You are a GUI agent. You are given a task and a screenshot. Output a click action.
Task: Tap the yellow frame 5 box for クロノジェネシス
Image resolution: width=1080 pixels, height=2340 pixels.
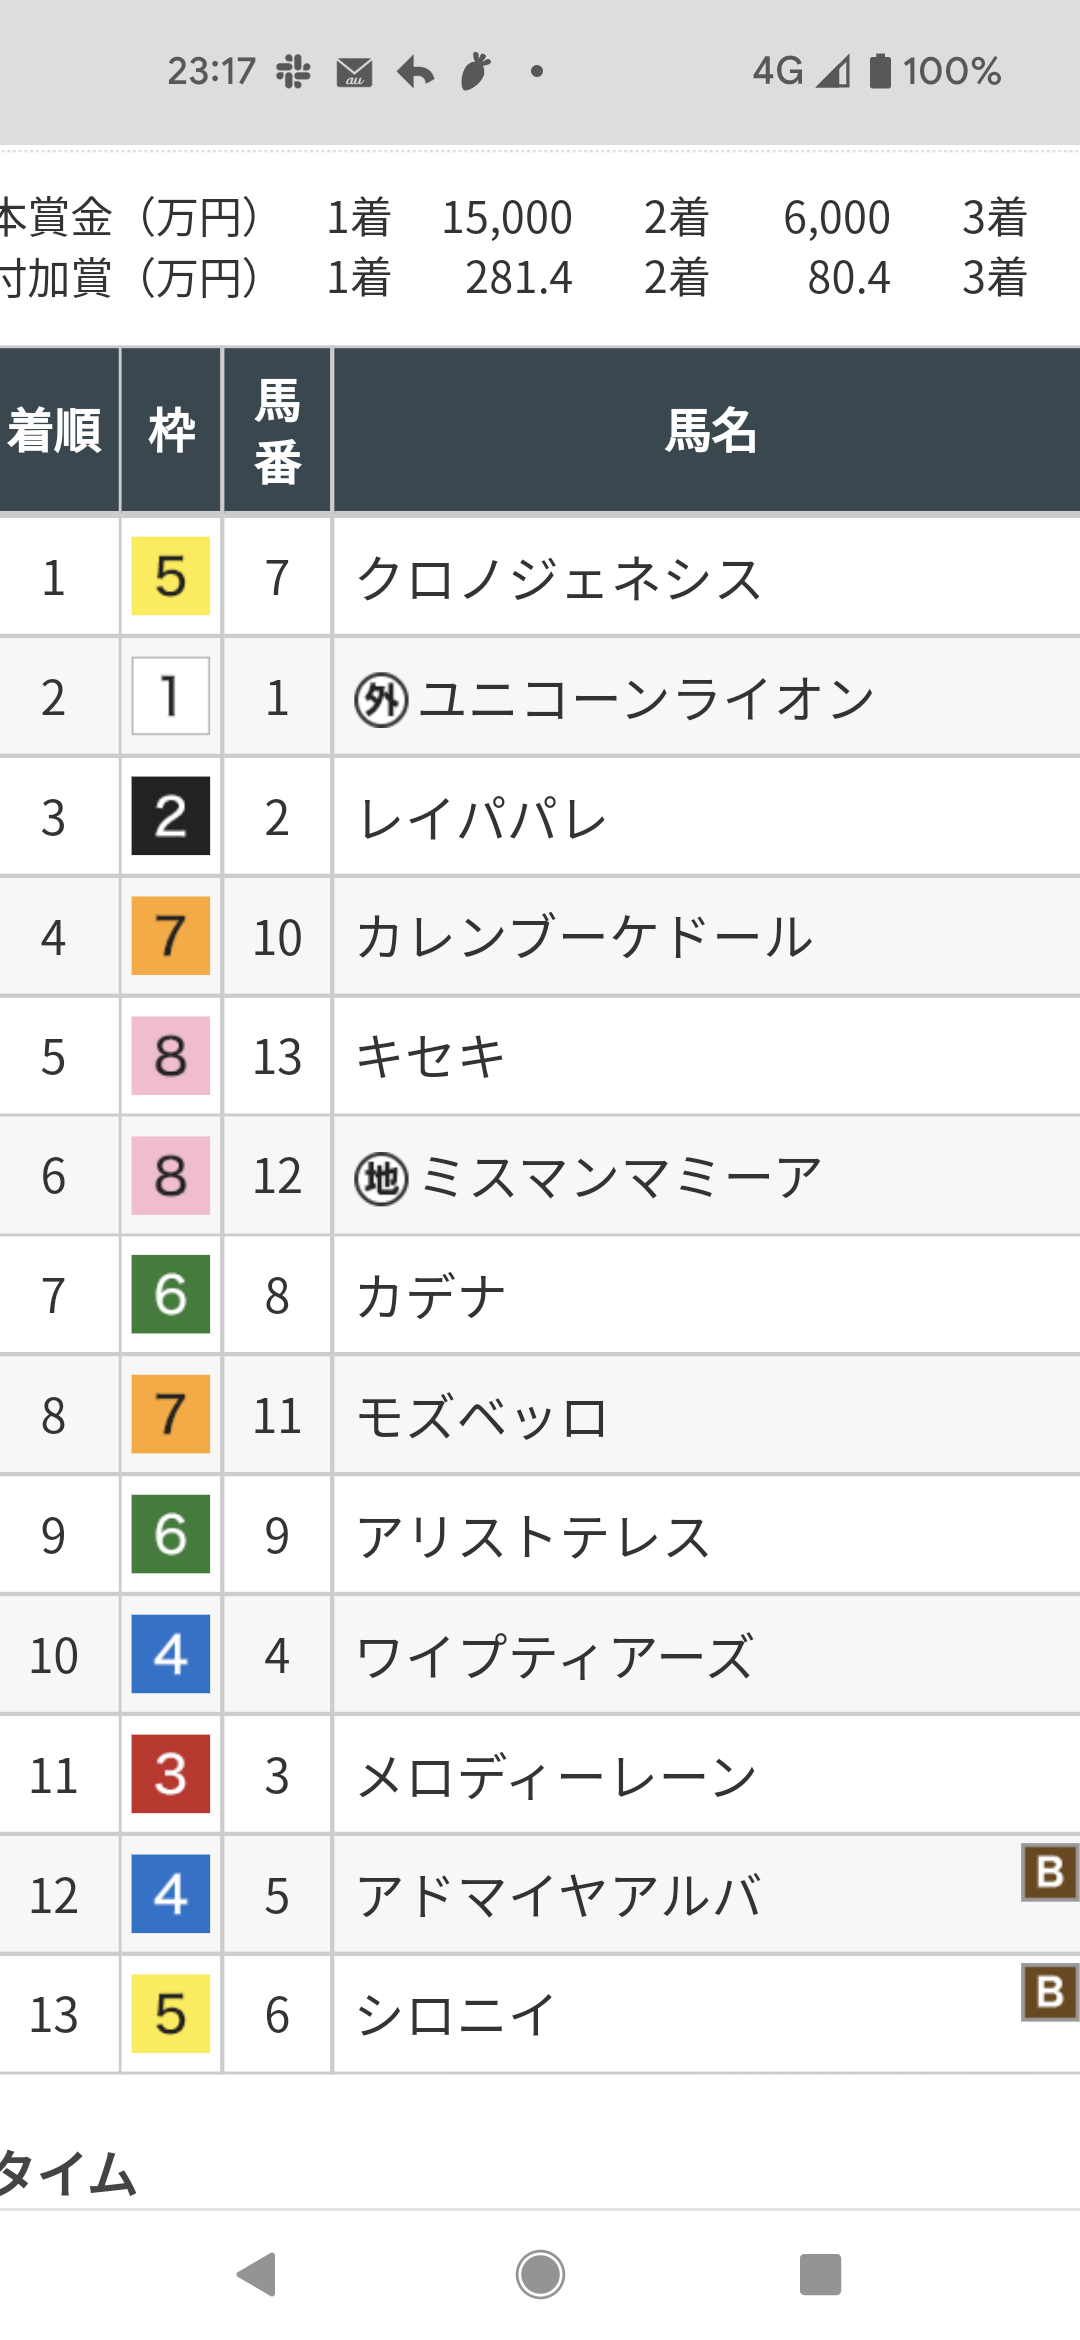pyautogui.click(x=171, y=576)
